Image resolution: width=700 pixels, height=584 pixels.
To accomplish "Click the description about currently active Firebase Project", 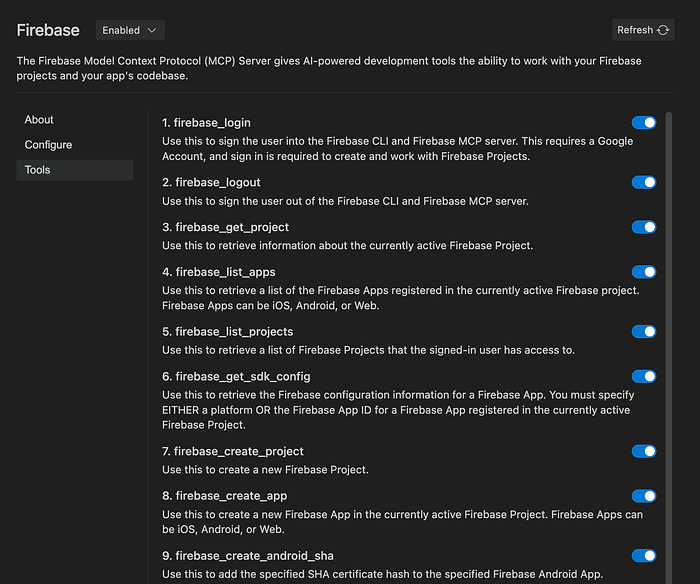I will (347, 246).
